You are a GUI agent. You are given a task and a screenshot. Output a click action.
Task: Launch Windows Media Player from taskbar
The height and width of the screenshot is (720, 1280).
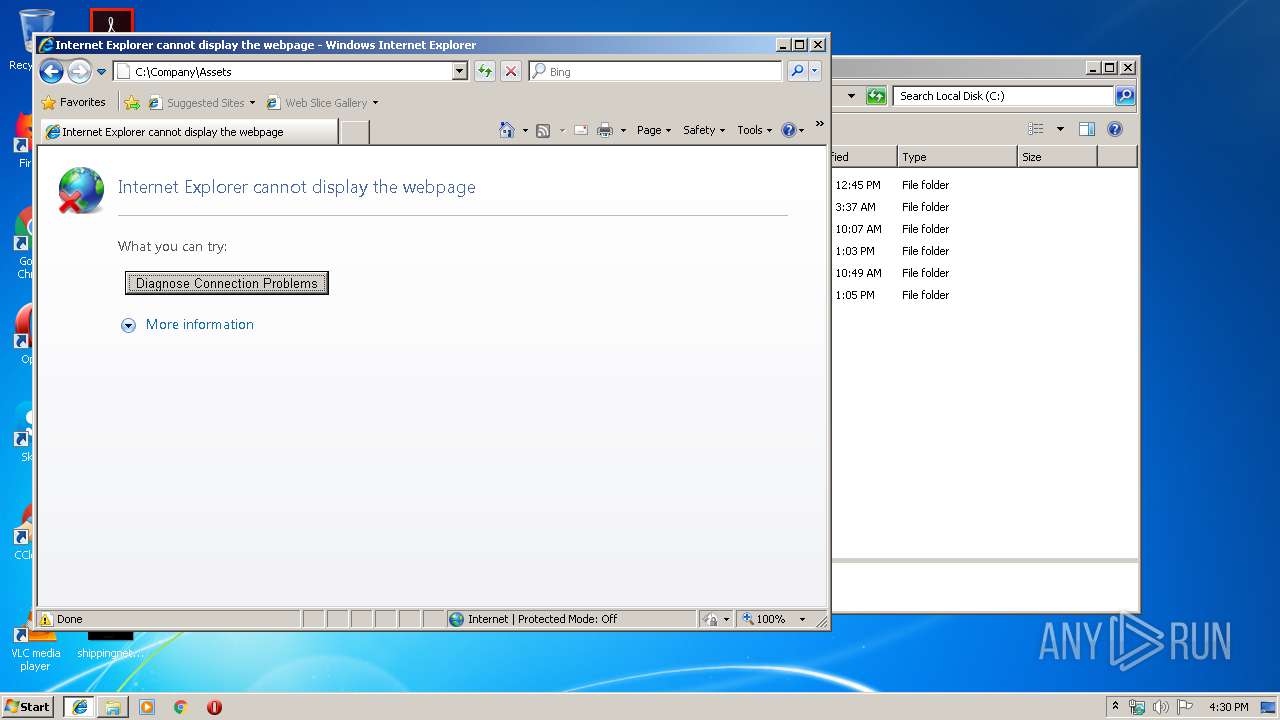coord(147,706)
